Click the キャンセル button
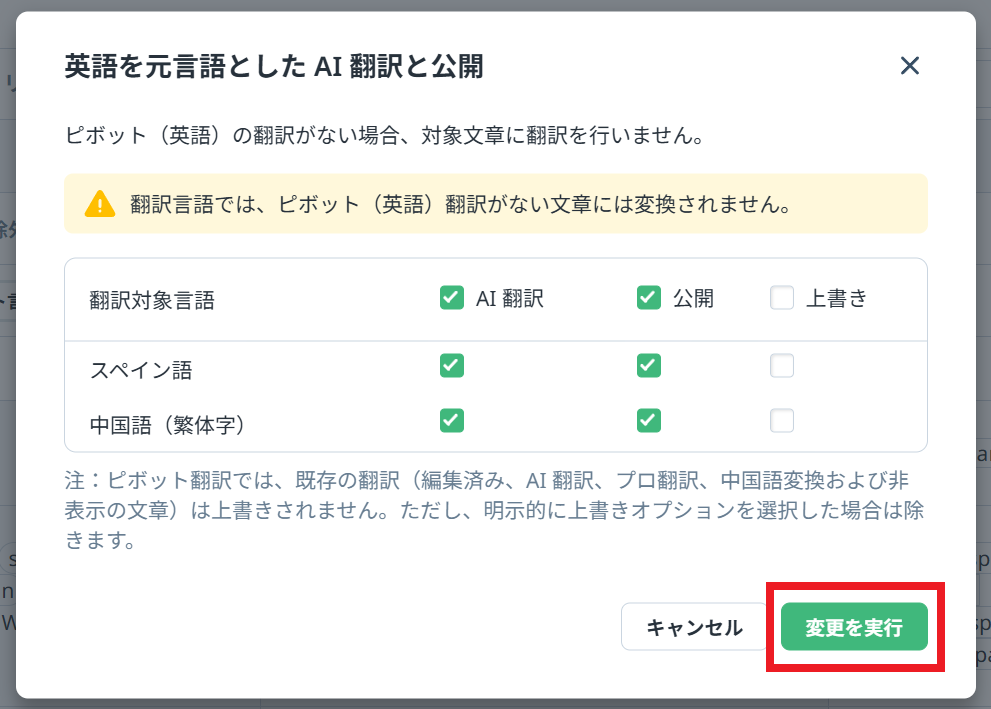991x709 pixels. (x=693, y=627)
